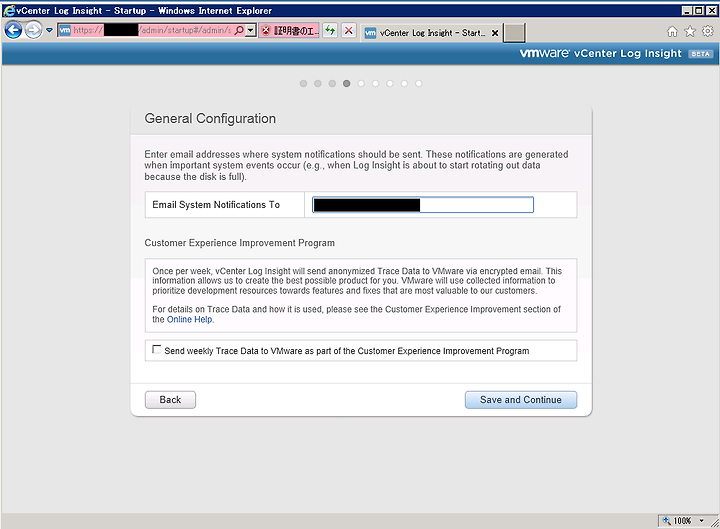
Task: Open the Online Help link
Action: (x=189, y=320)
